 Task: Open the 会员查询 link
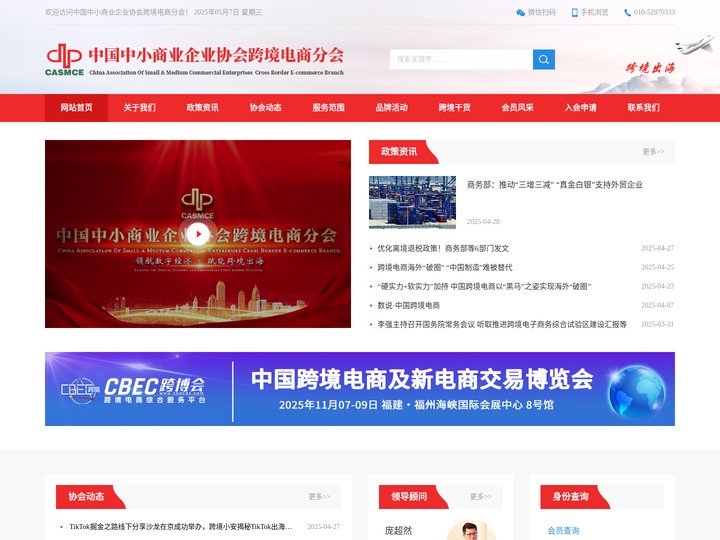pos(563,531)
